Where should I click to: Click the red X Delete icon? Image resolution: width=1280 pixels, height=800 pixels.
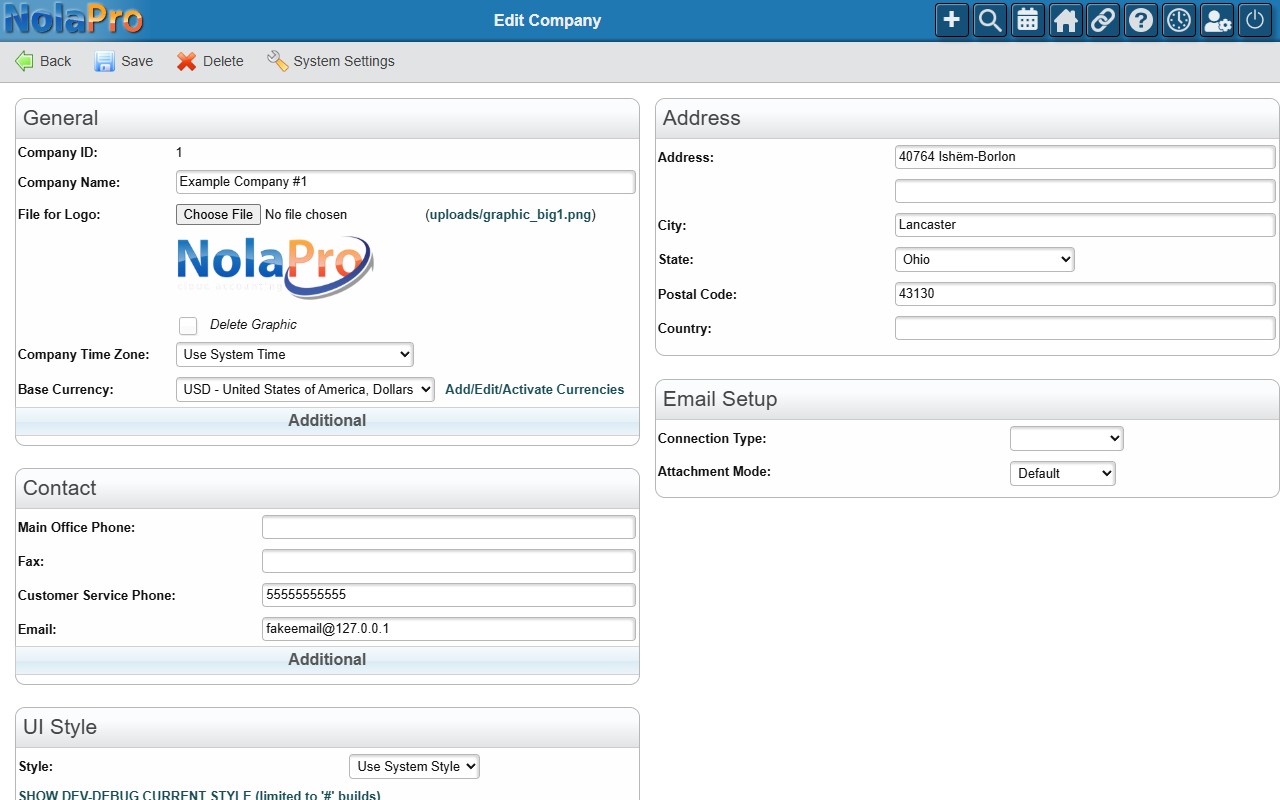pos(187,61)
